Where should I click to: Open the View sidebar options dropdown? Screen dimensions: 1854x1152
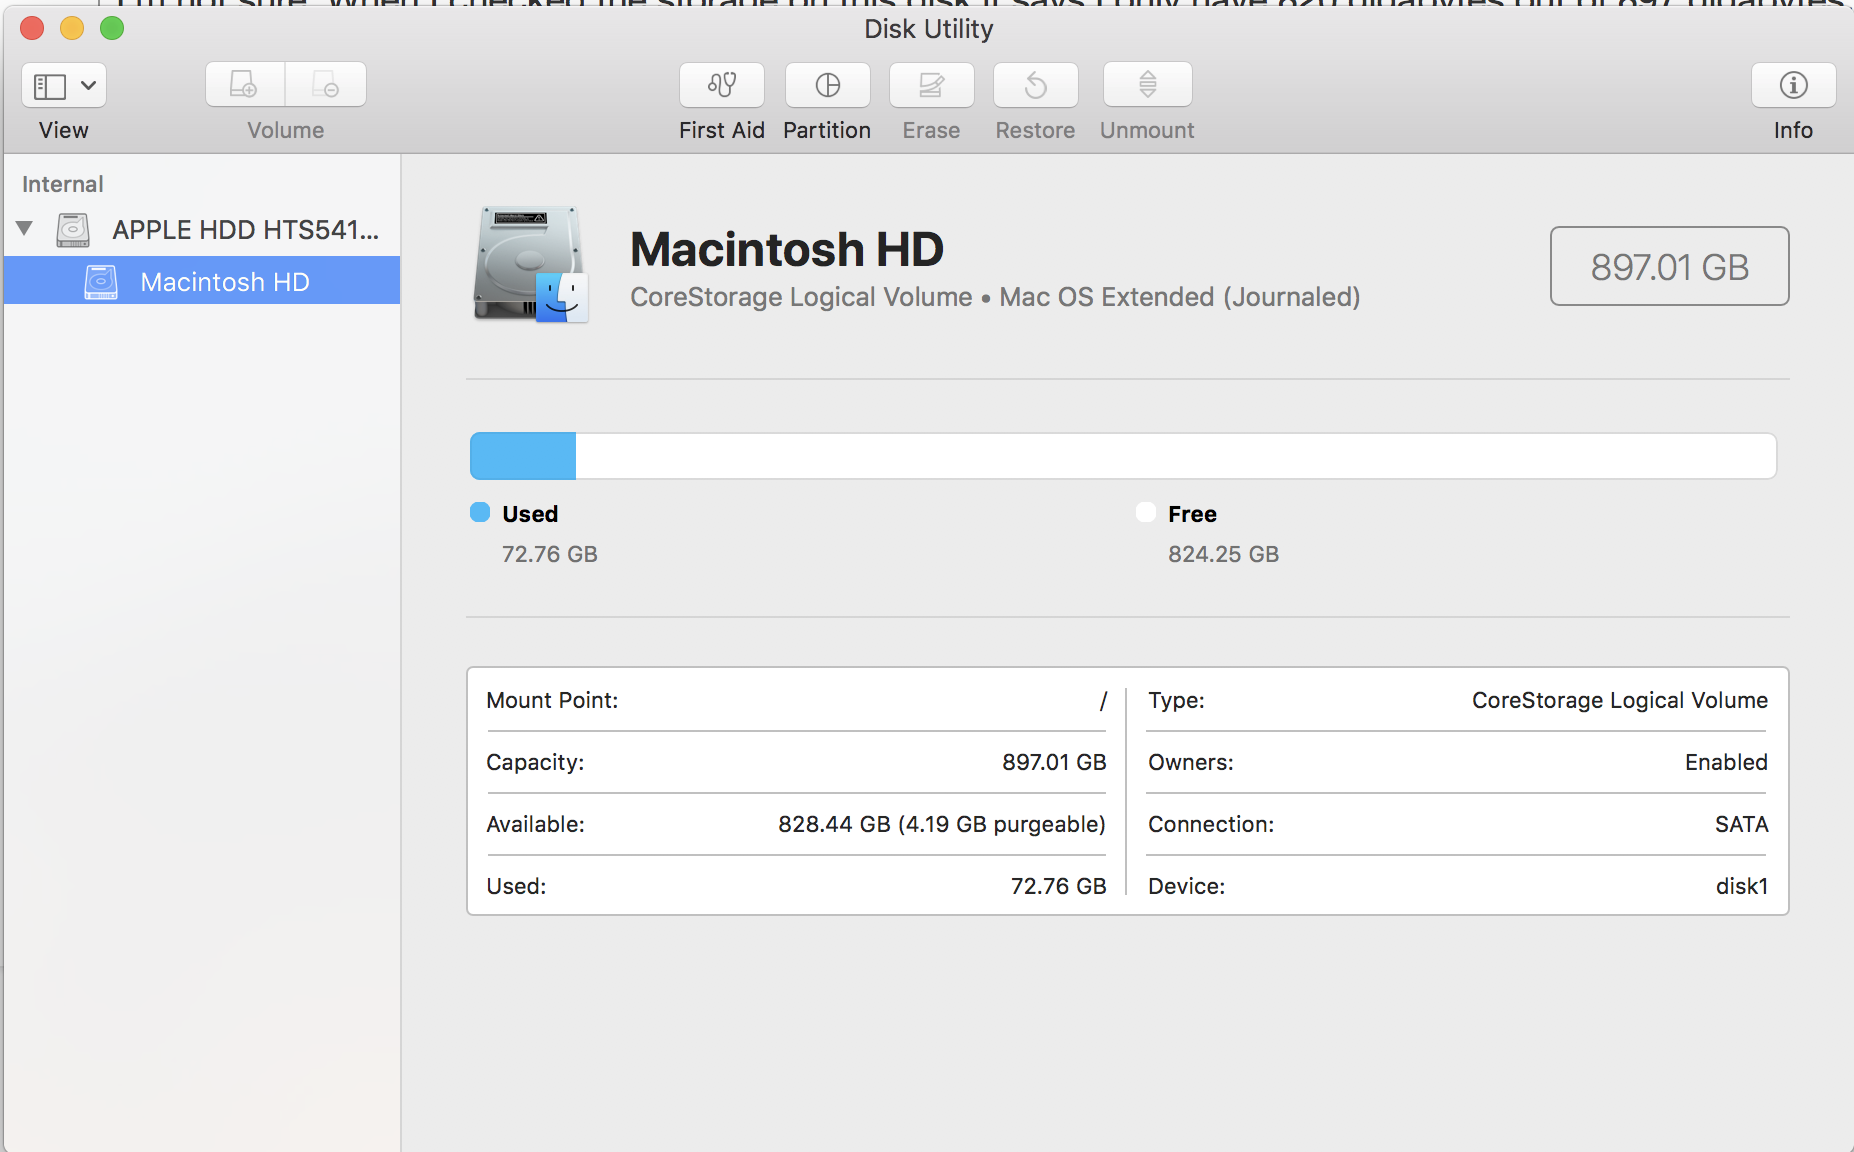pyautogui.click(x=64, y=85)
